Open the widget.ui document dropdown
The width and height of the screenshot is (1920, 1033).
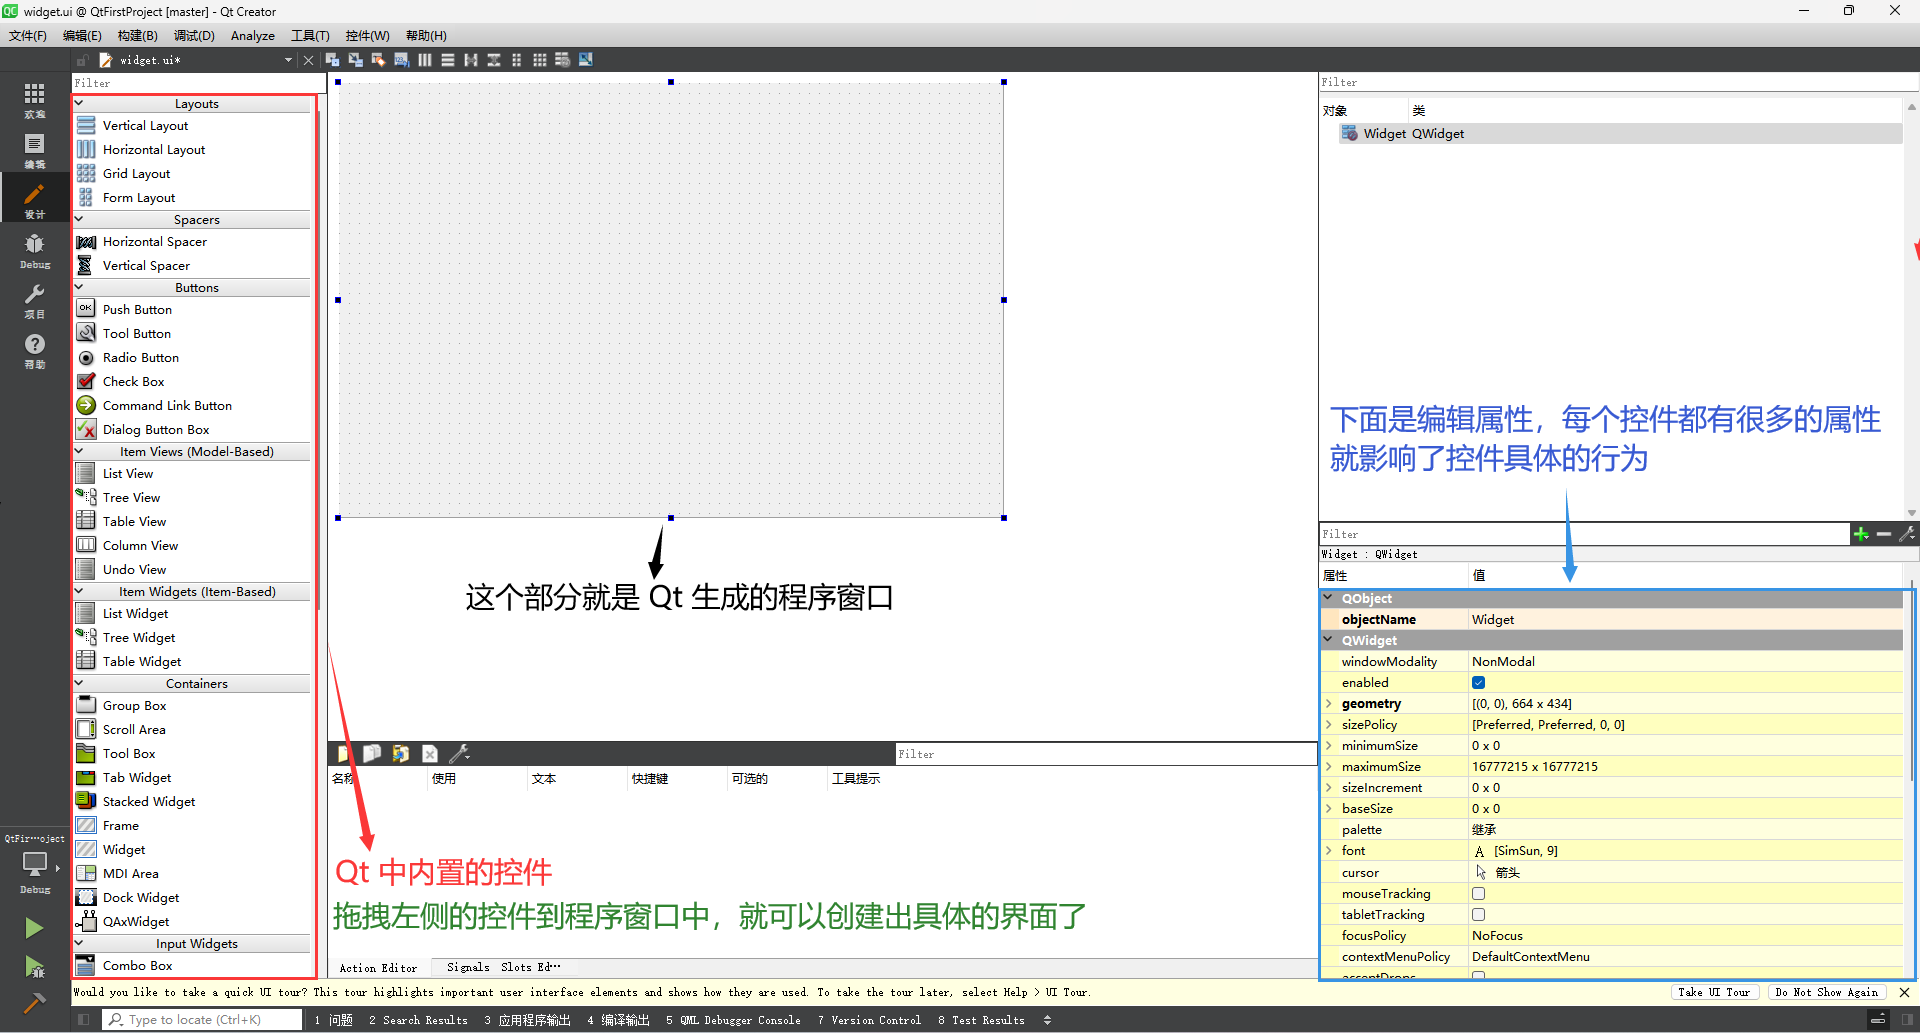pyautogui.click(x=288, y=60)
